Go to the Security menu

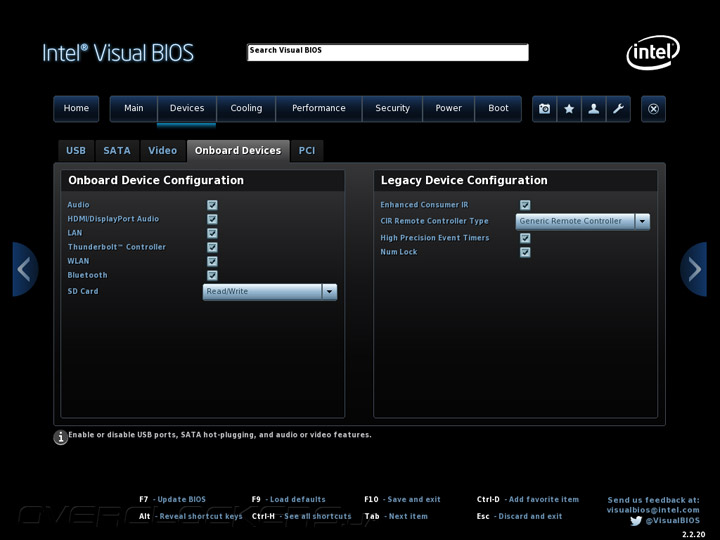392,108
